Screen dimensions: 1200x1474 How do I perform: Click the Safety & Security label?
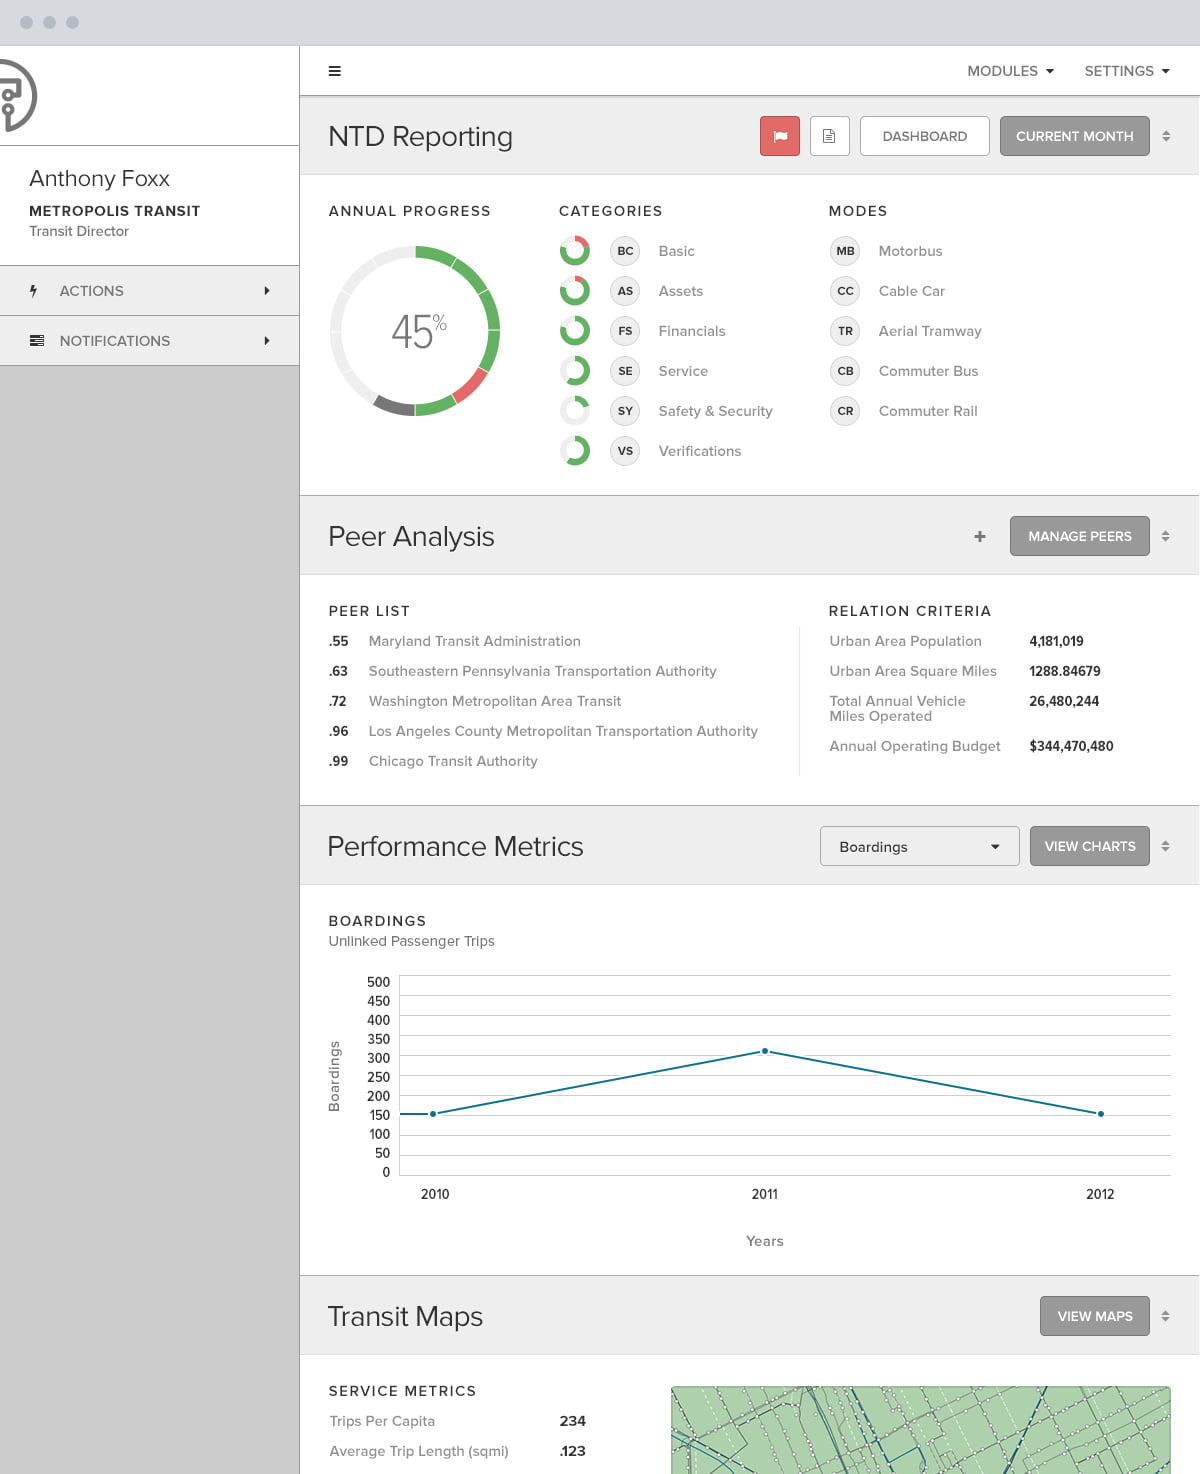coord(716,411)
